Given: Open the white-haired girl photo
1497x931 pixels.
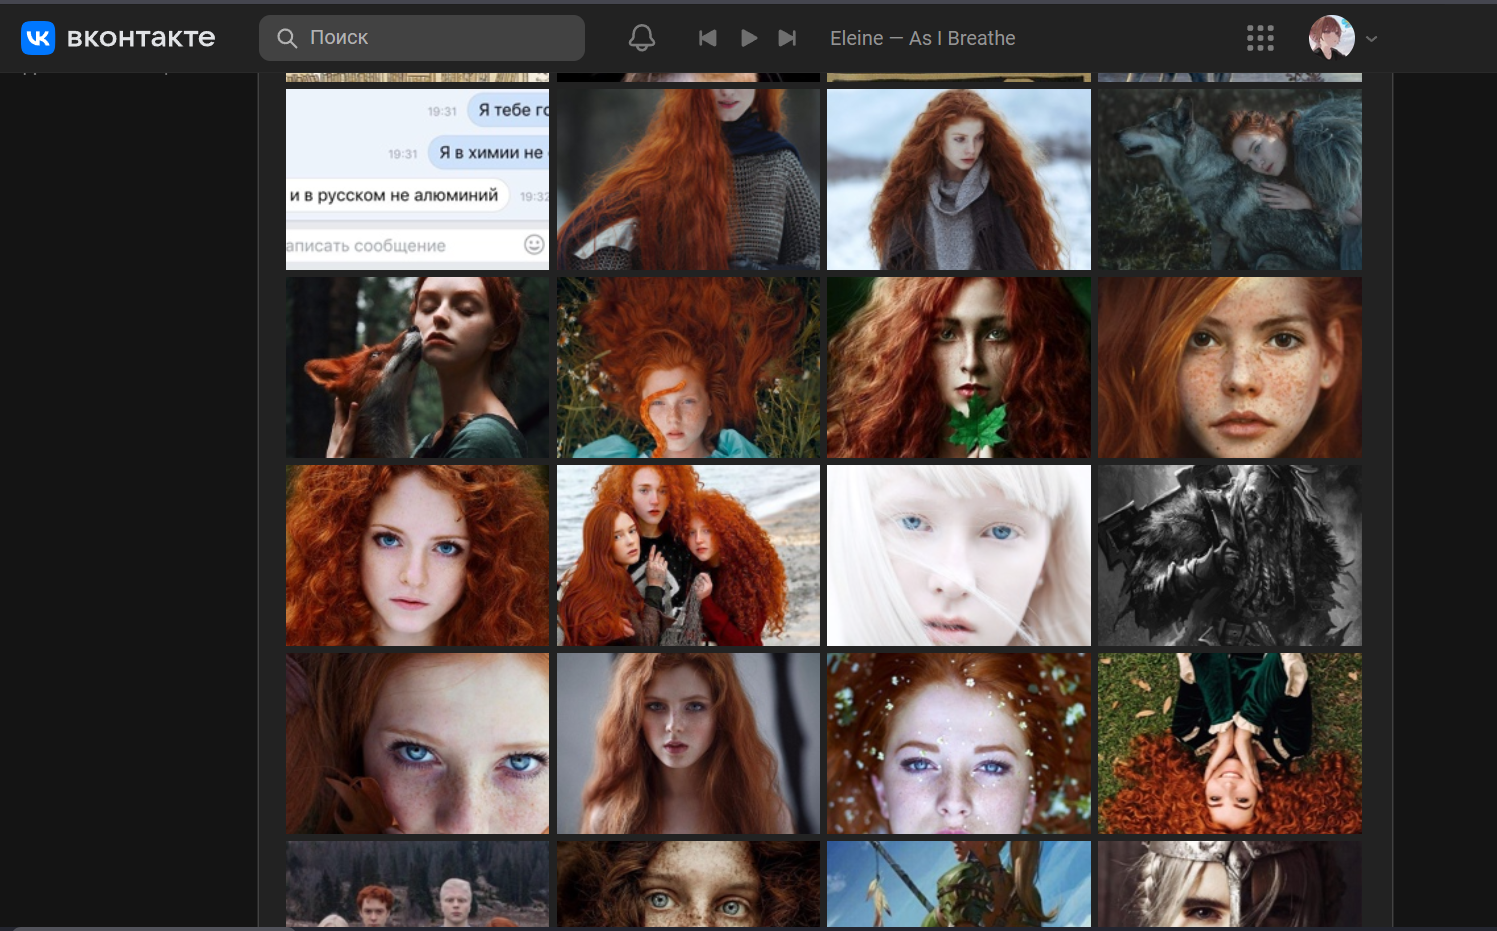Looking at the screenshot, I should [x=958, y=555].
